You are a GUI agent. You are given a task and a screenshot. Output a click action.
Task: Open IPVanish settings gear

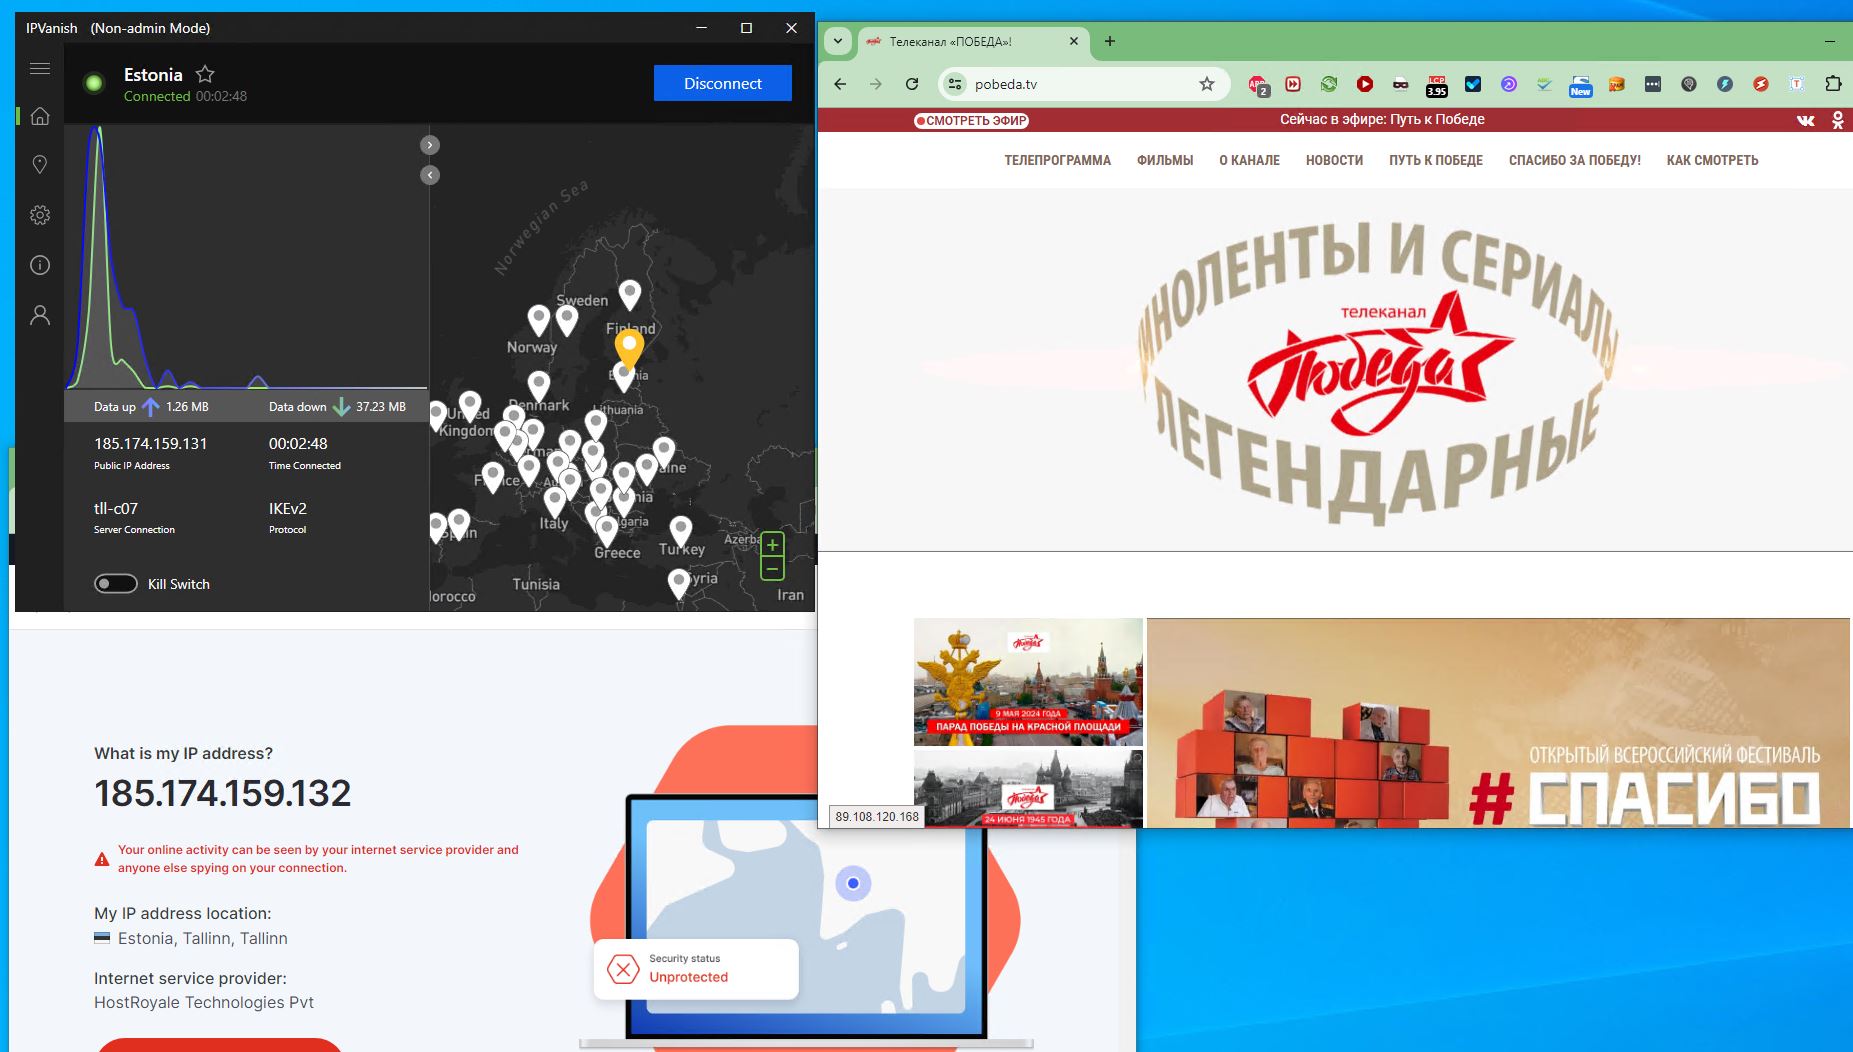[x=40, y=215]
